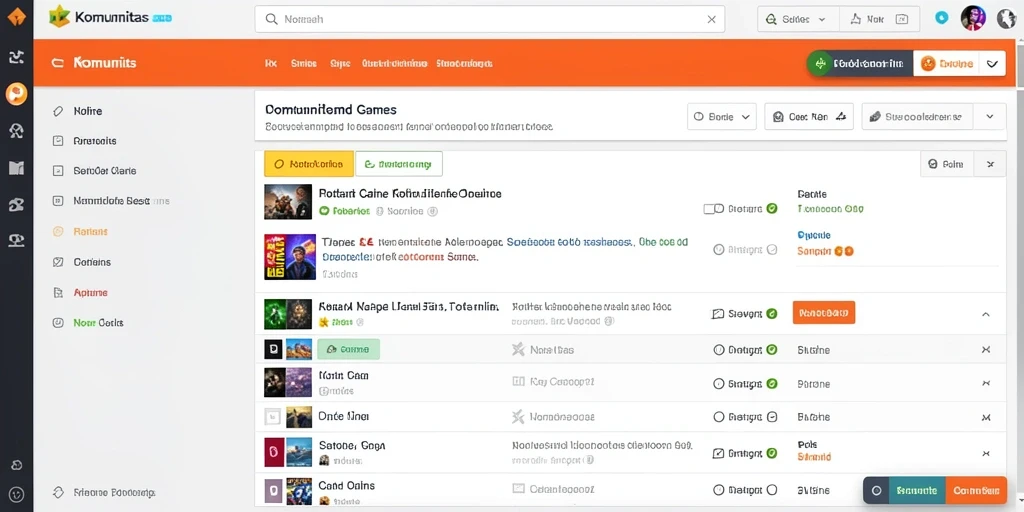Remove the Pois row with its X
1024x512 pixels.
tap(986, 453)
